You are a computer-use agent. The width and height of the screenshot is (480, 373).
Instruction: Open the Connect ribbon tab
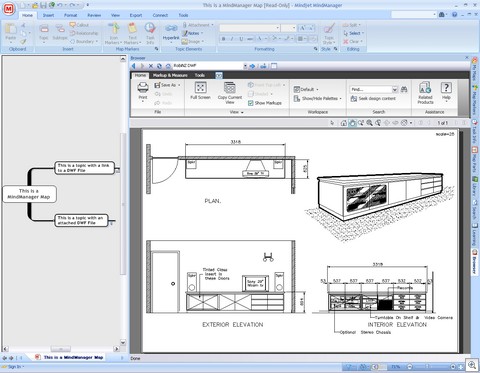click(160, 15)
